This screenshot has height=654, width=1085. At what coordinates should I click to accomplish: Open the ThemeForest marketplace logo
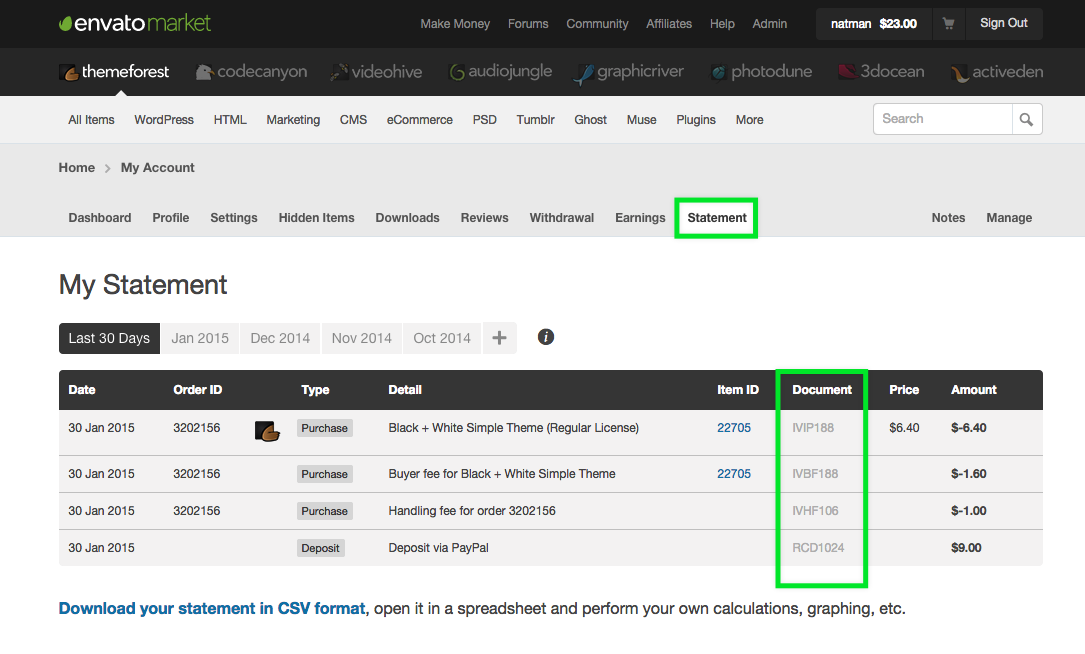click(x=114, y=72)
